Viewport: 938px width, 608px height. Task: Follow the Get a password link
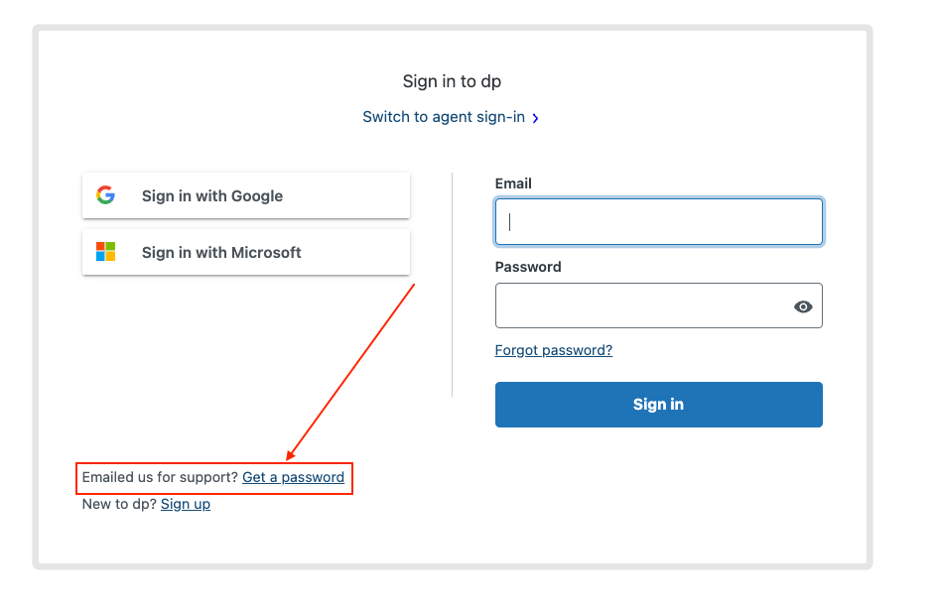click(293, 477)
